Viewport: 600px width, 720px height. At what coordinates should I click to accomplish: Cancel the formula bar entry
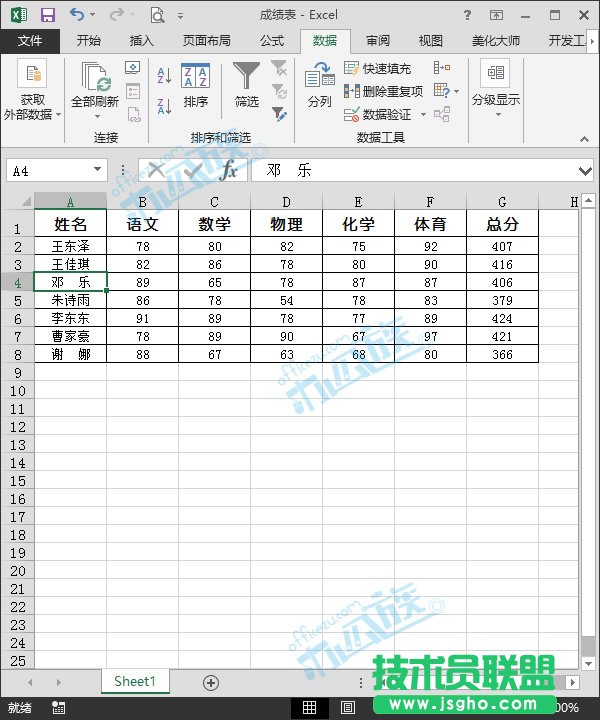(x=156, y=170)
